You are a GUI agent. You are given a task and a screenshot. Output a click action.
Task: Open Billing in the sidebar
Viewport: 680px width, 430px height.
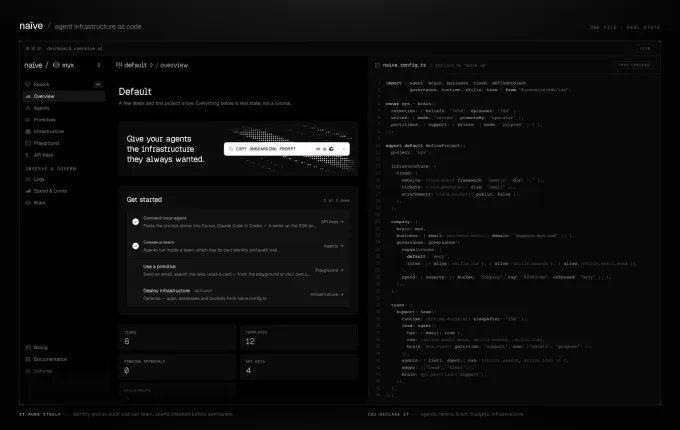tap(64, 347)
